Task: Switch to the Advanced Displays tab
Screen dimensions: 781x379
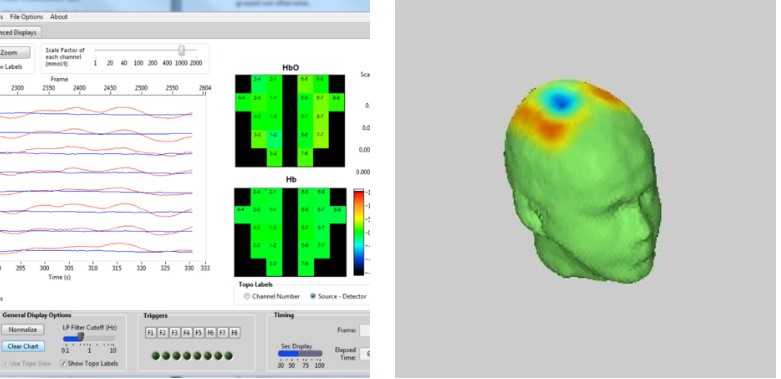Action: point(19,32)
